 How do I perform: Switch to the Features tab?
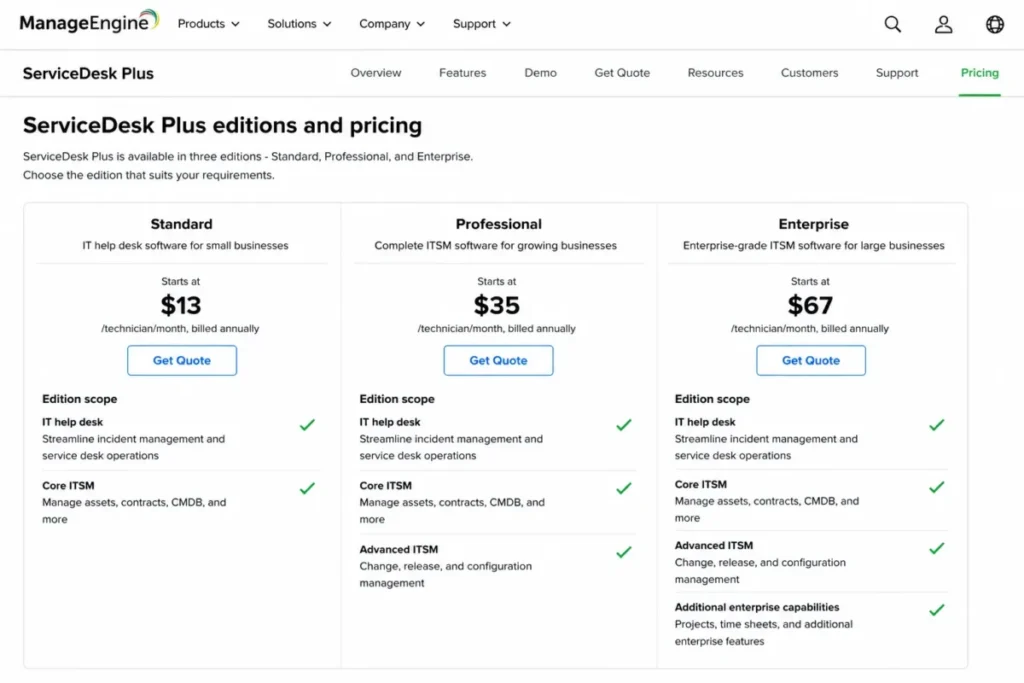(462, 72)
